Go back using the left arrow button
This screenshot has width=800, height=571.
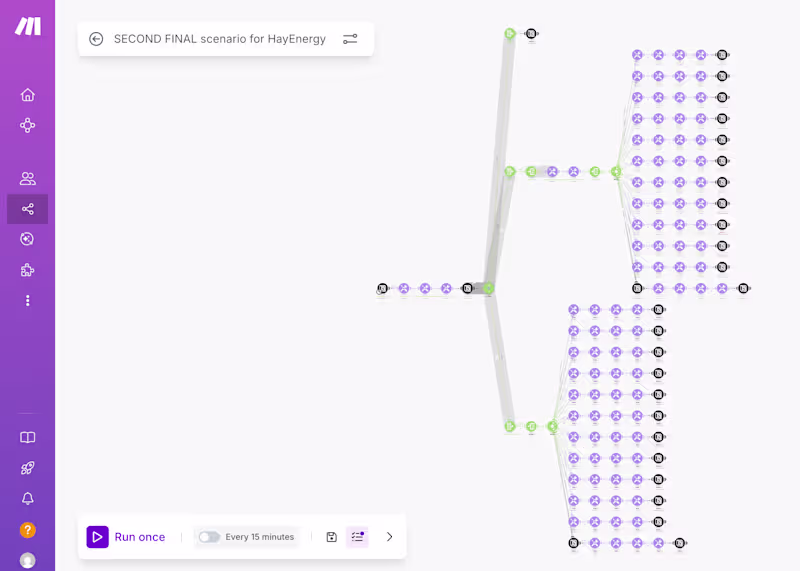point(96,39)
